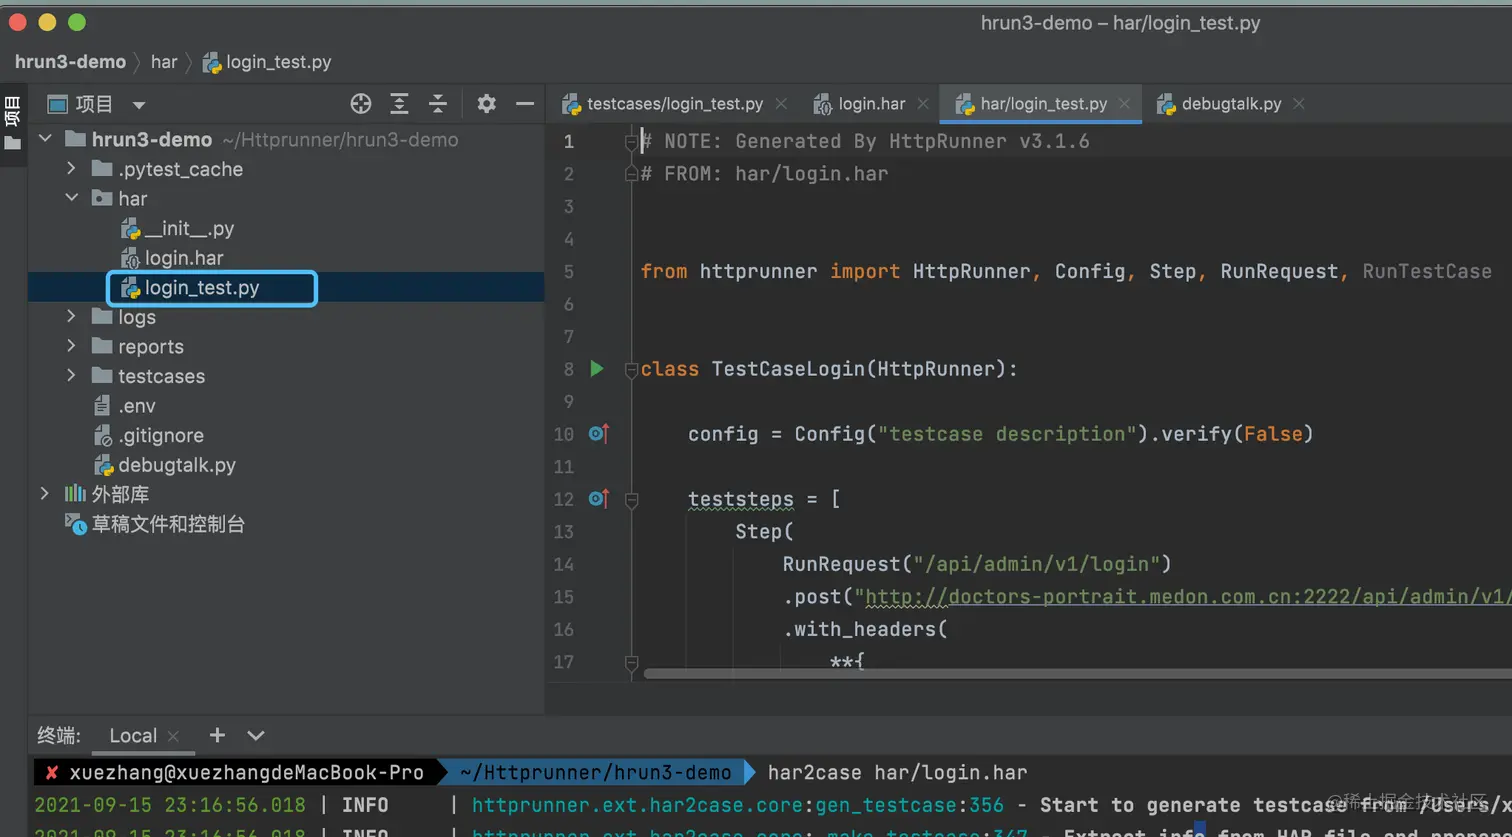Hide the project tool window
Image resolution: width=1512 pixels, height=837 pixels.
click(x=525, y=104)
